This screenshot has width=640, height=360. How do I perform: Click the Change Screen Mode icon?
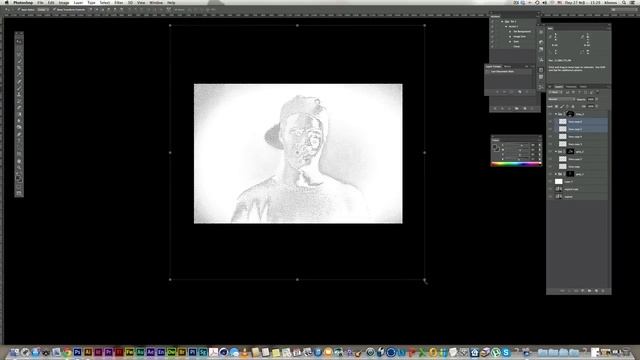pos(19,193)
